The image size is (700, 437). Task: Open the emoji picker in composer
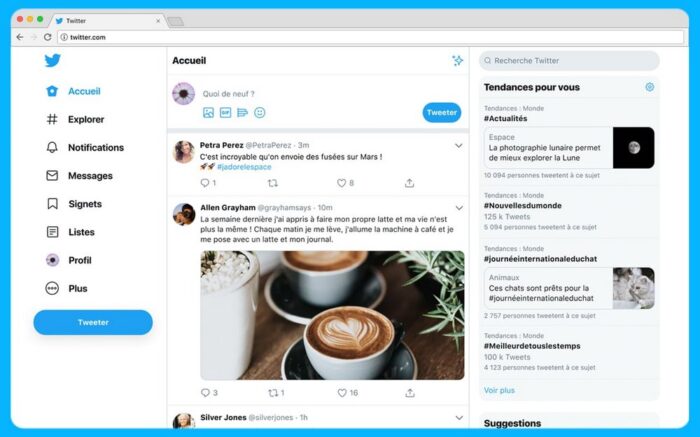259,112
